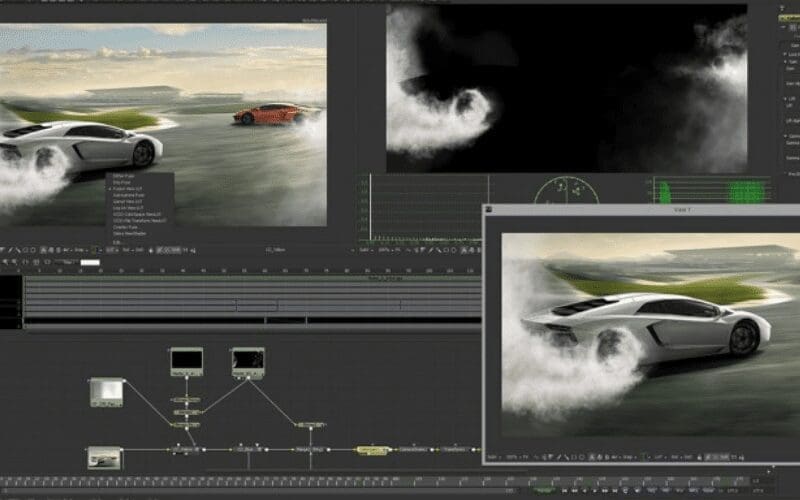Open the RoI dropdown in left viewer toolbar
800x500 pixels.
[x=129, y=251]
